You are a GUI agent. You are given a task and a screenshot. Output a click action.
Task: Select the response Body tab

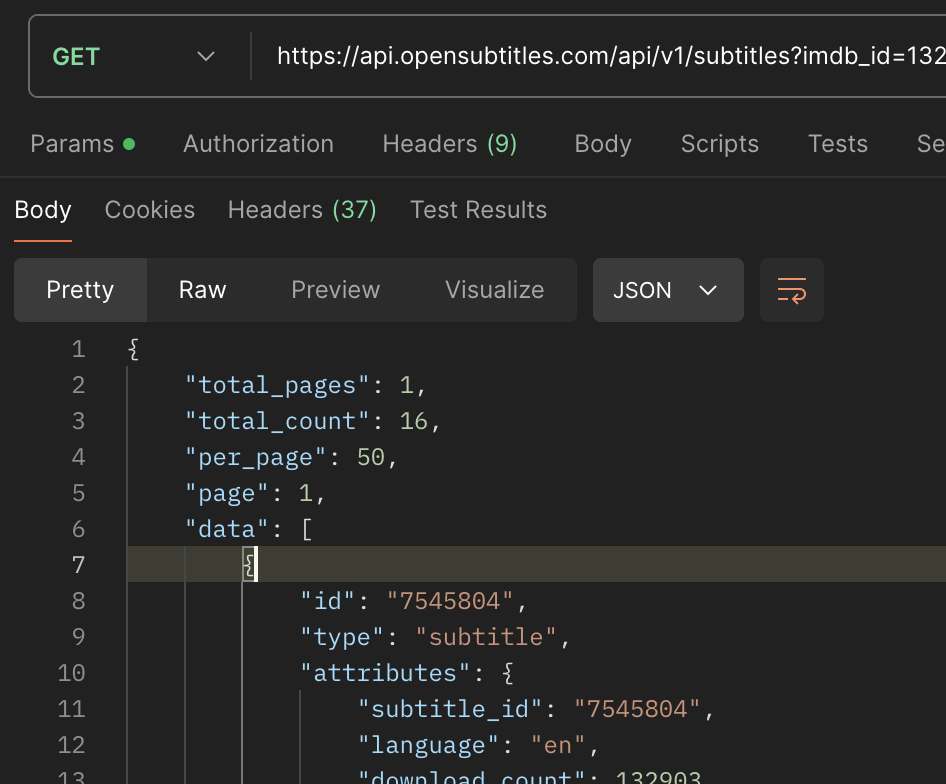(43, 210)
